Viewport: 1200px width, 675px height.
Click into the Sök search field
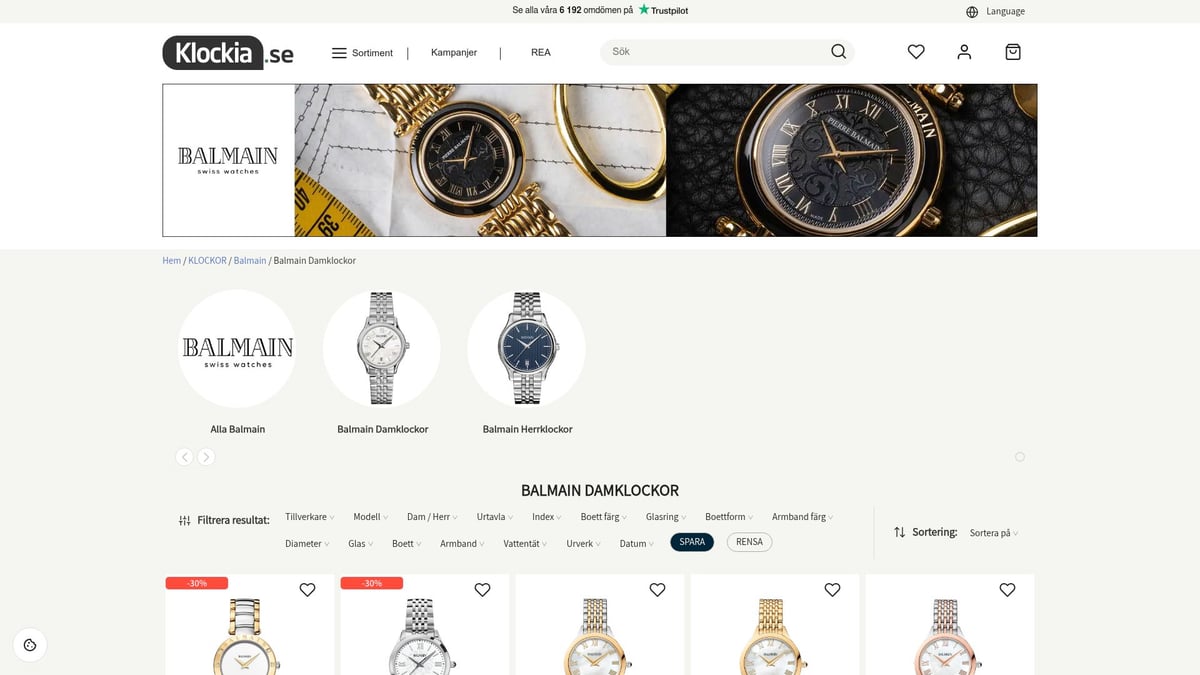[x=715, y=52]
